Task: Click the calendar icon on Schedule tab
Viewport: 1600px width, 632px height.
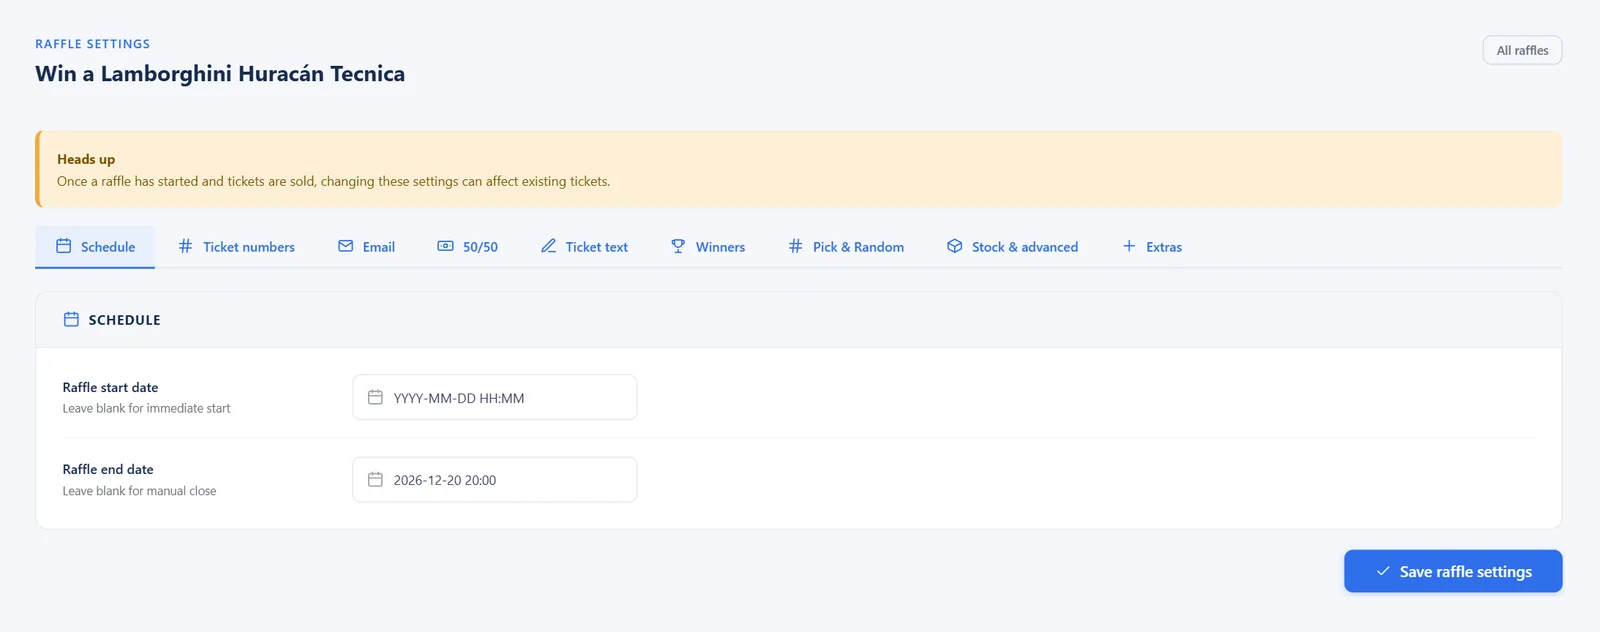Action: click(x=63, y=246)
